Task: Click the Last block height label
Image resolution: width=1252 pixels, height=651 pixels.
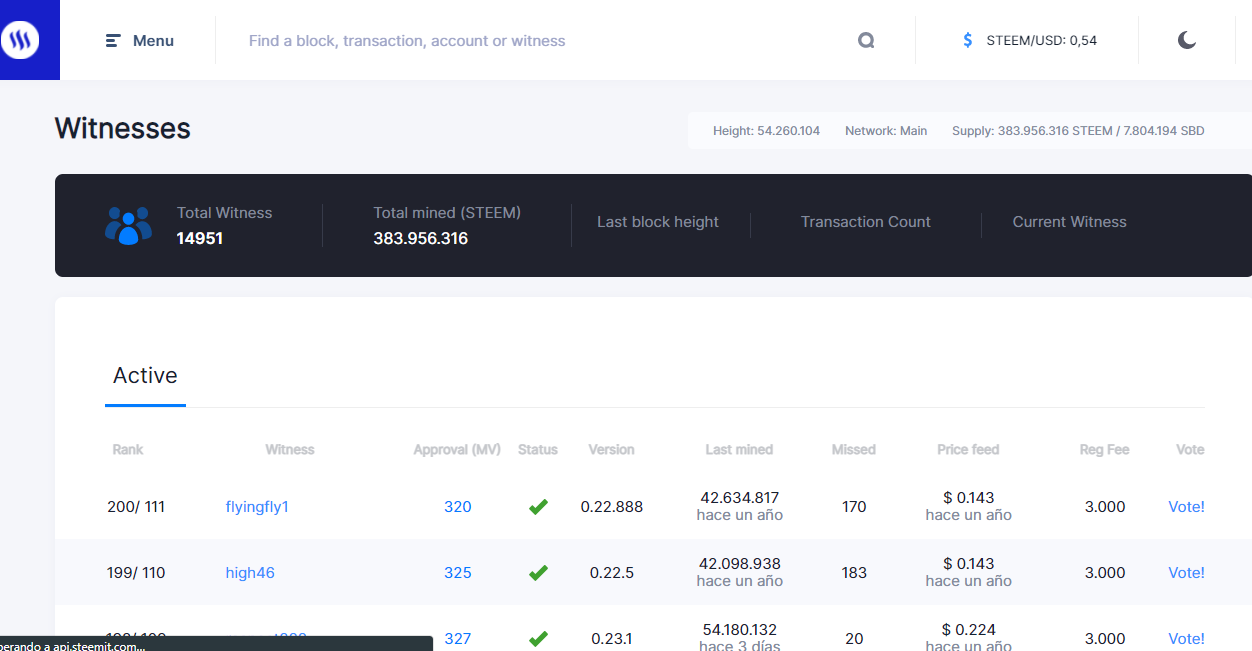Action: coord(658,222)
